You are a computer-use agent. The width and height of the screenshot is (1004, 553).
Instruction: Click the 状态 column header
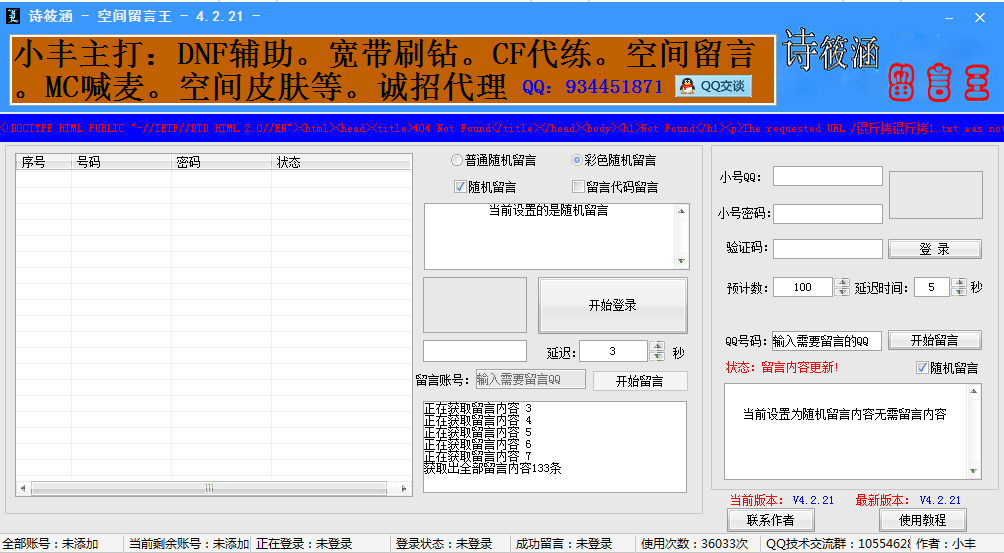341,162
